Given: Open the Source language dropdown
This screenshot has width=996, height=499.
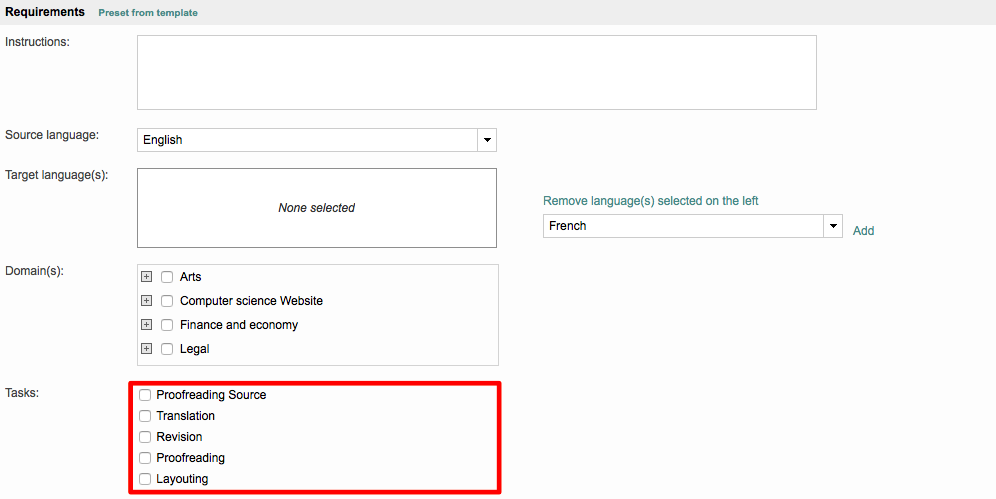Looking at the screenshot, I should 316,140.
